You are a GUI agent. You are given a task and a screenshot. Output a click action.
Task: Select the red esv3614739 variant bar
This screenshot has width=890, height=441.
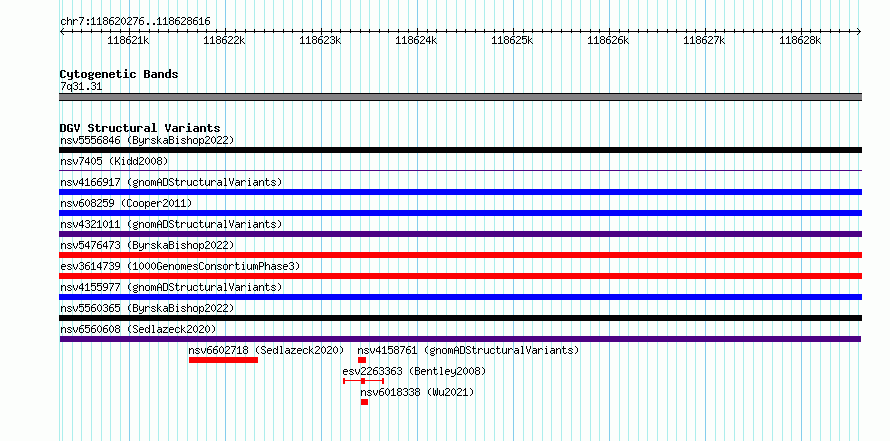pos(461,276)
